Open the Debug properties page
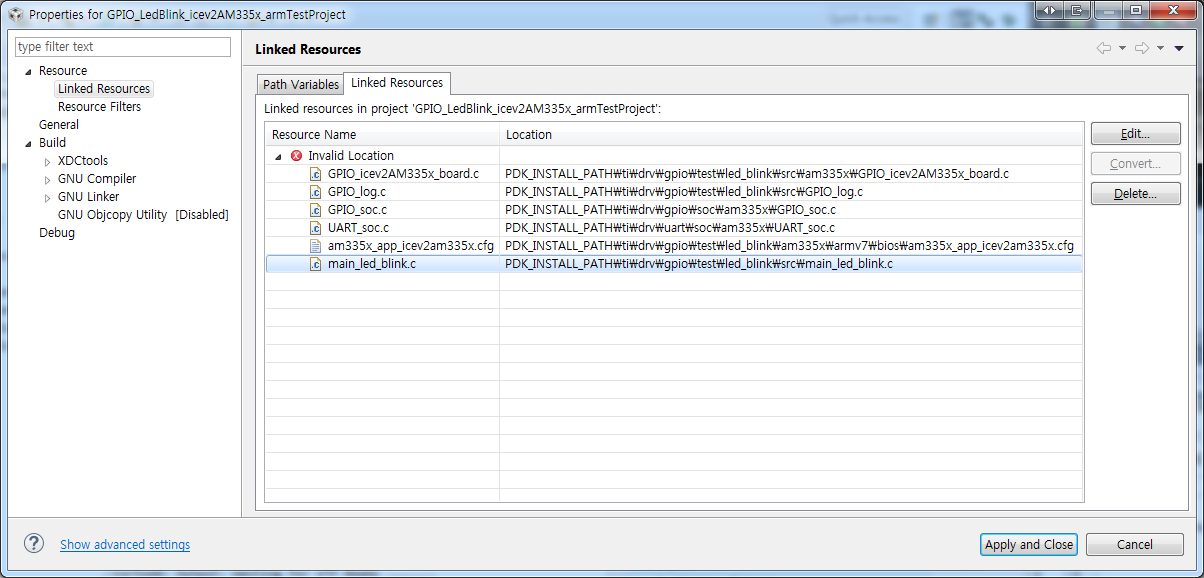 (x=57, y=233)
